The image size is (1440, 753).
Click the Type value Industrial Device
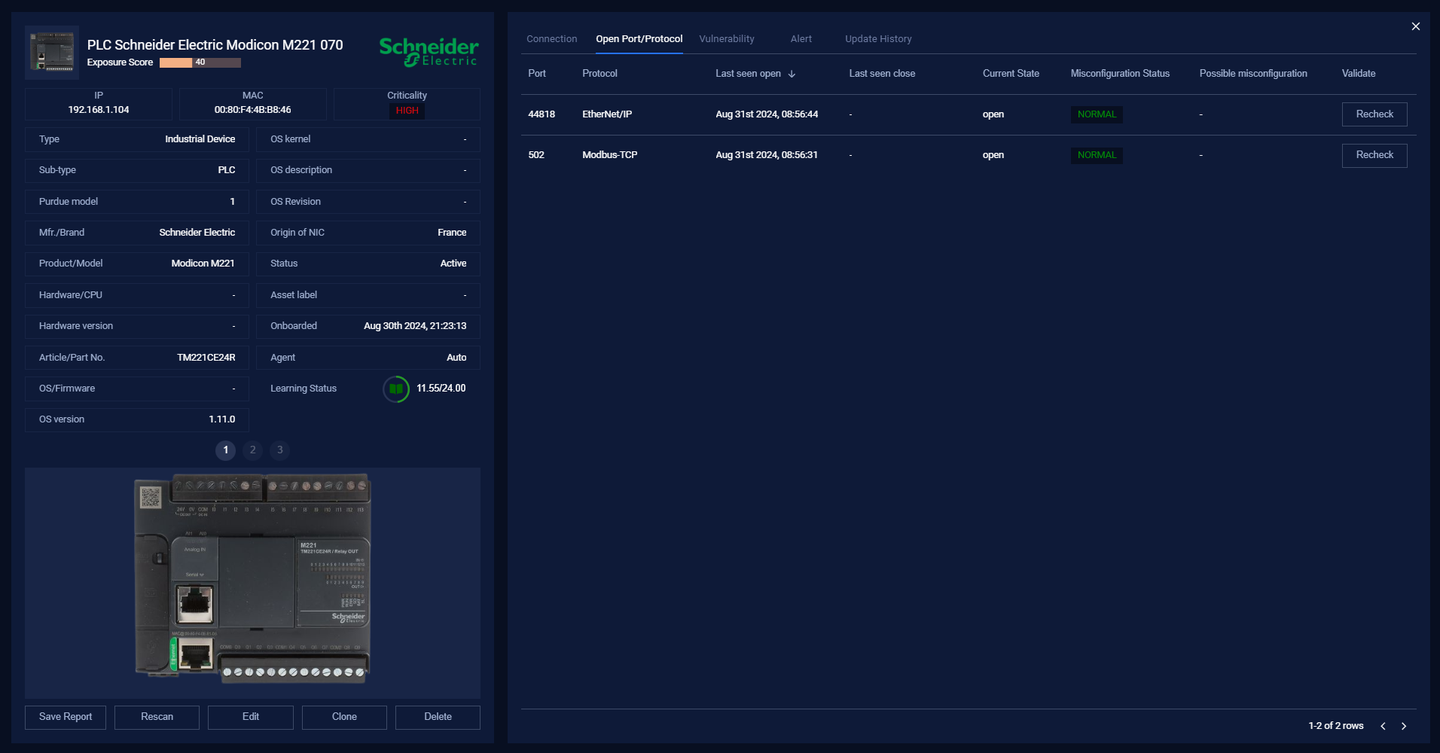coord(200,140)
